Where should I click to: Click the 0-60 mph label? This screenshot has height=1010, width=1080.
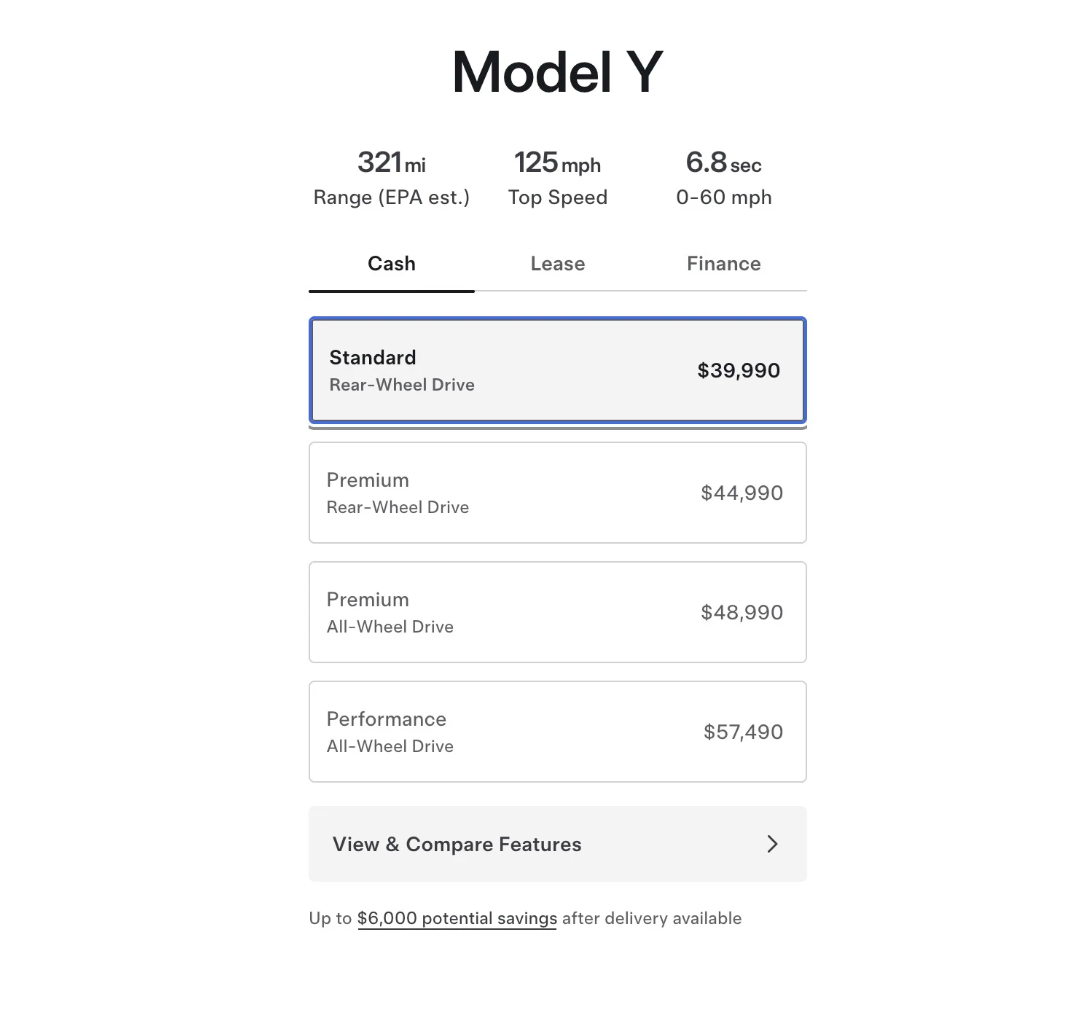pos(723,197)
